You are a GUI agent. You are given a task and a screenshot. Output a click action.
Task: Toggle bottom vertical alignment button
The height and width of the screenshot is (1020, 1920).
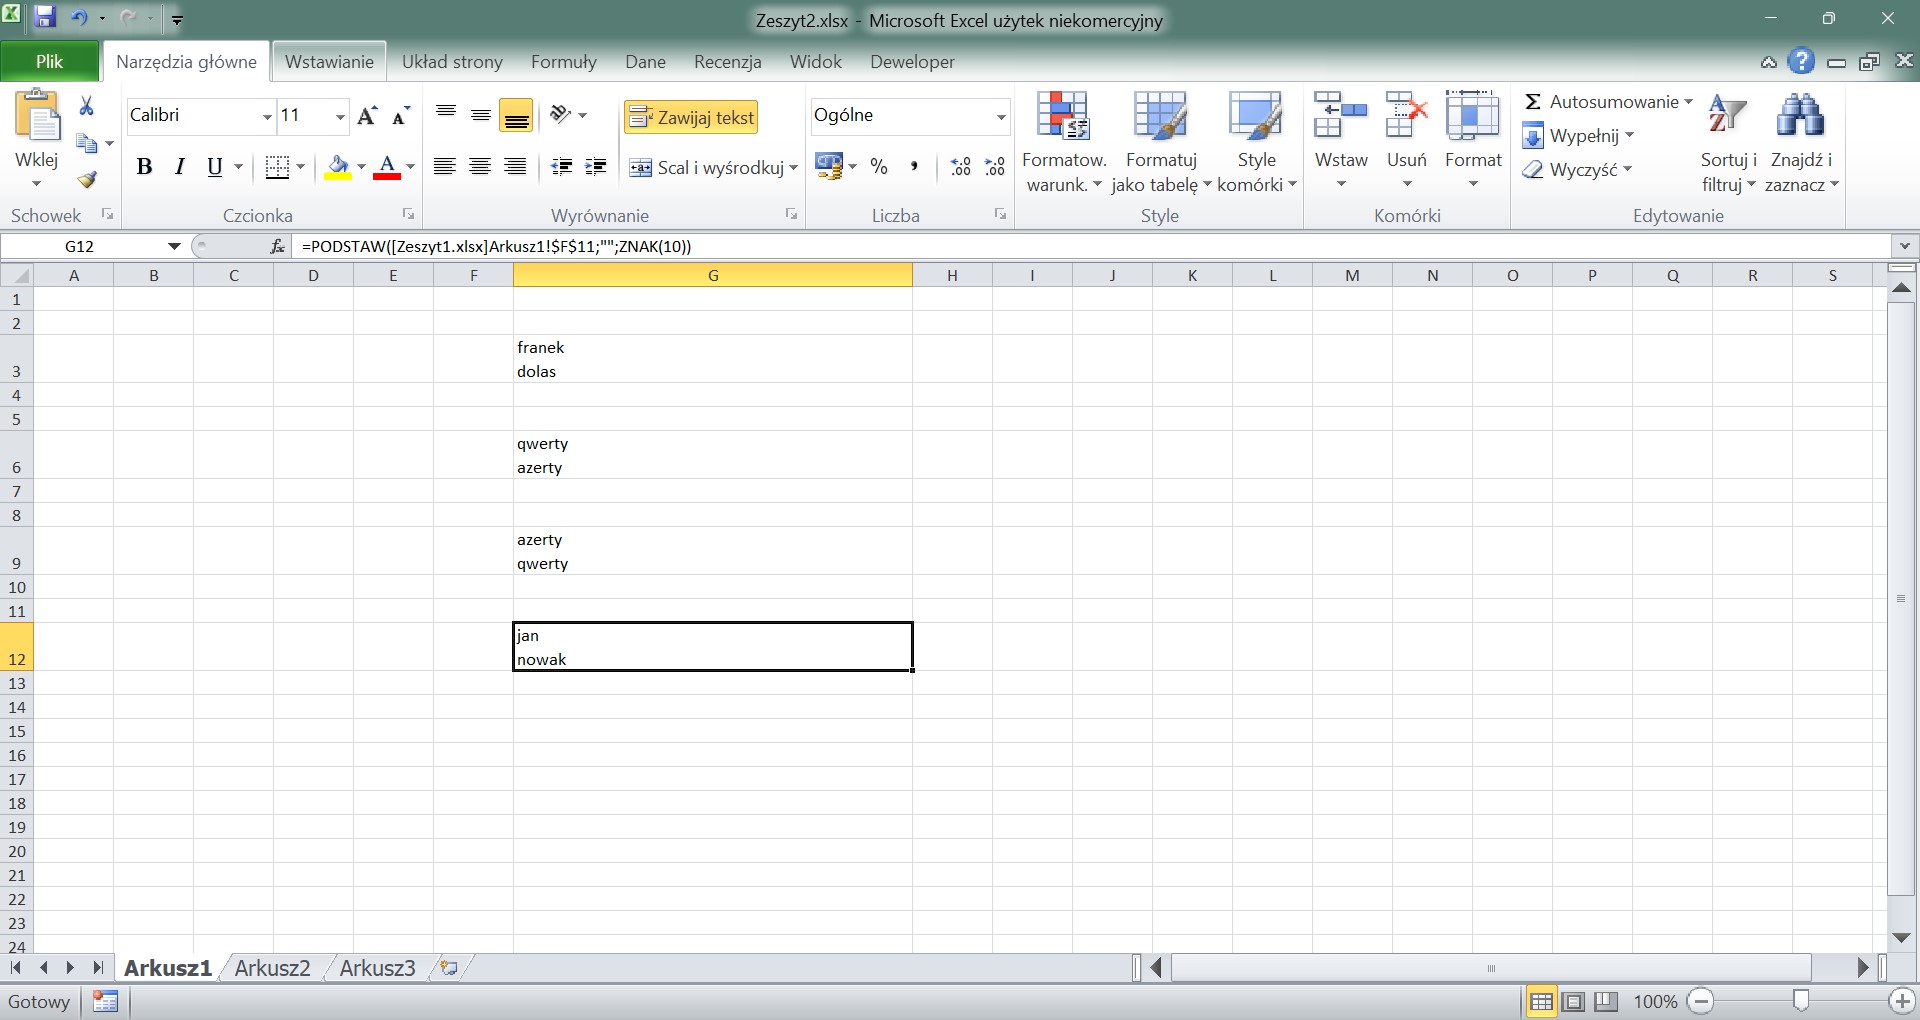[516, 117]
